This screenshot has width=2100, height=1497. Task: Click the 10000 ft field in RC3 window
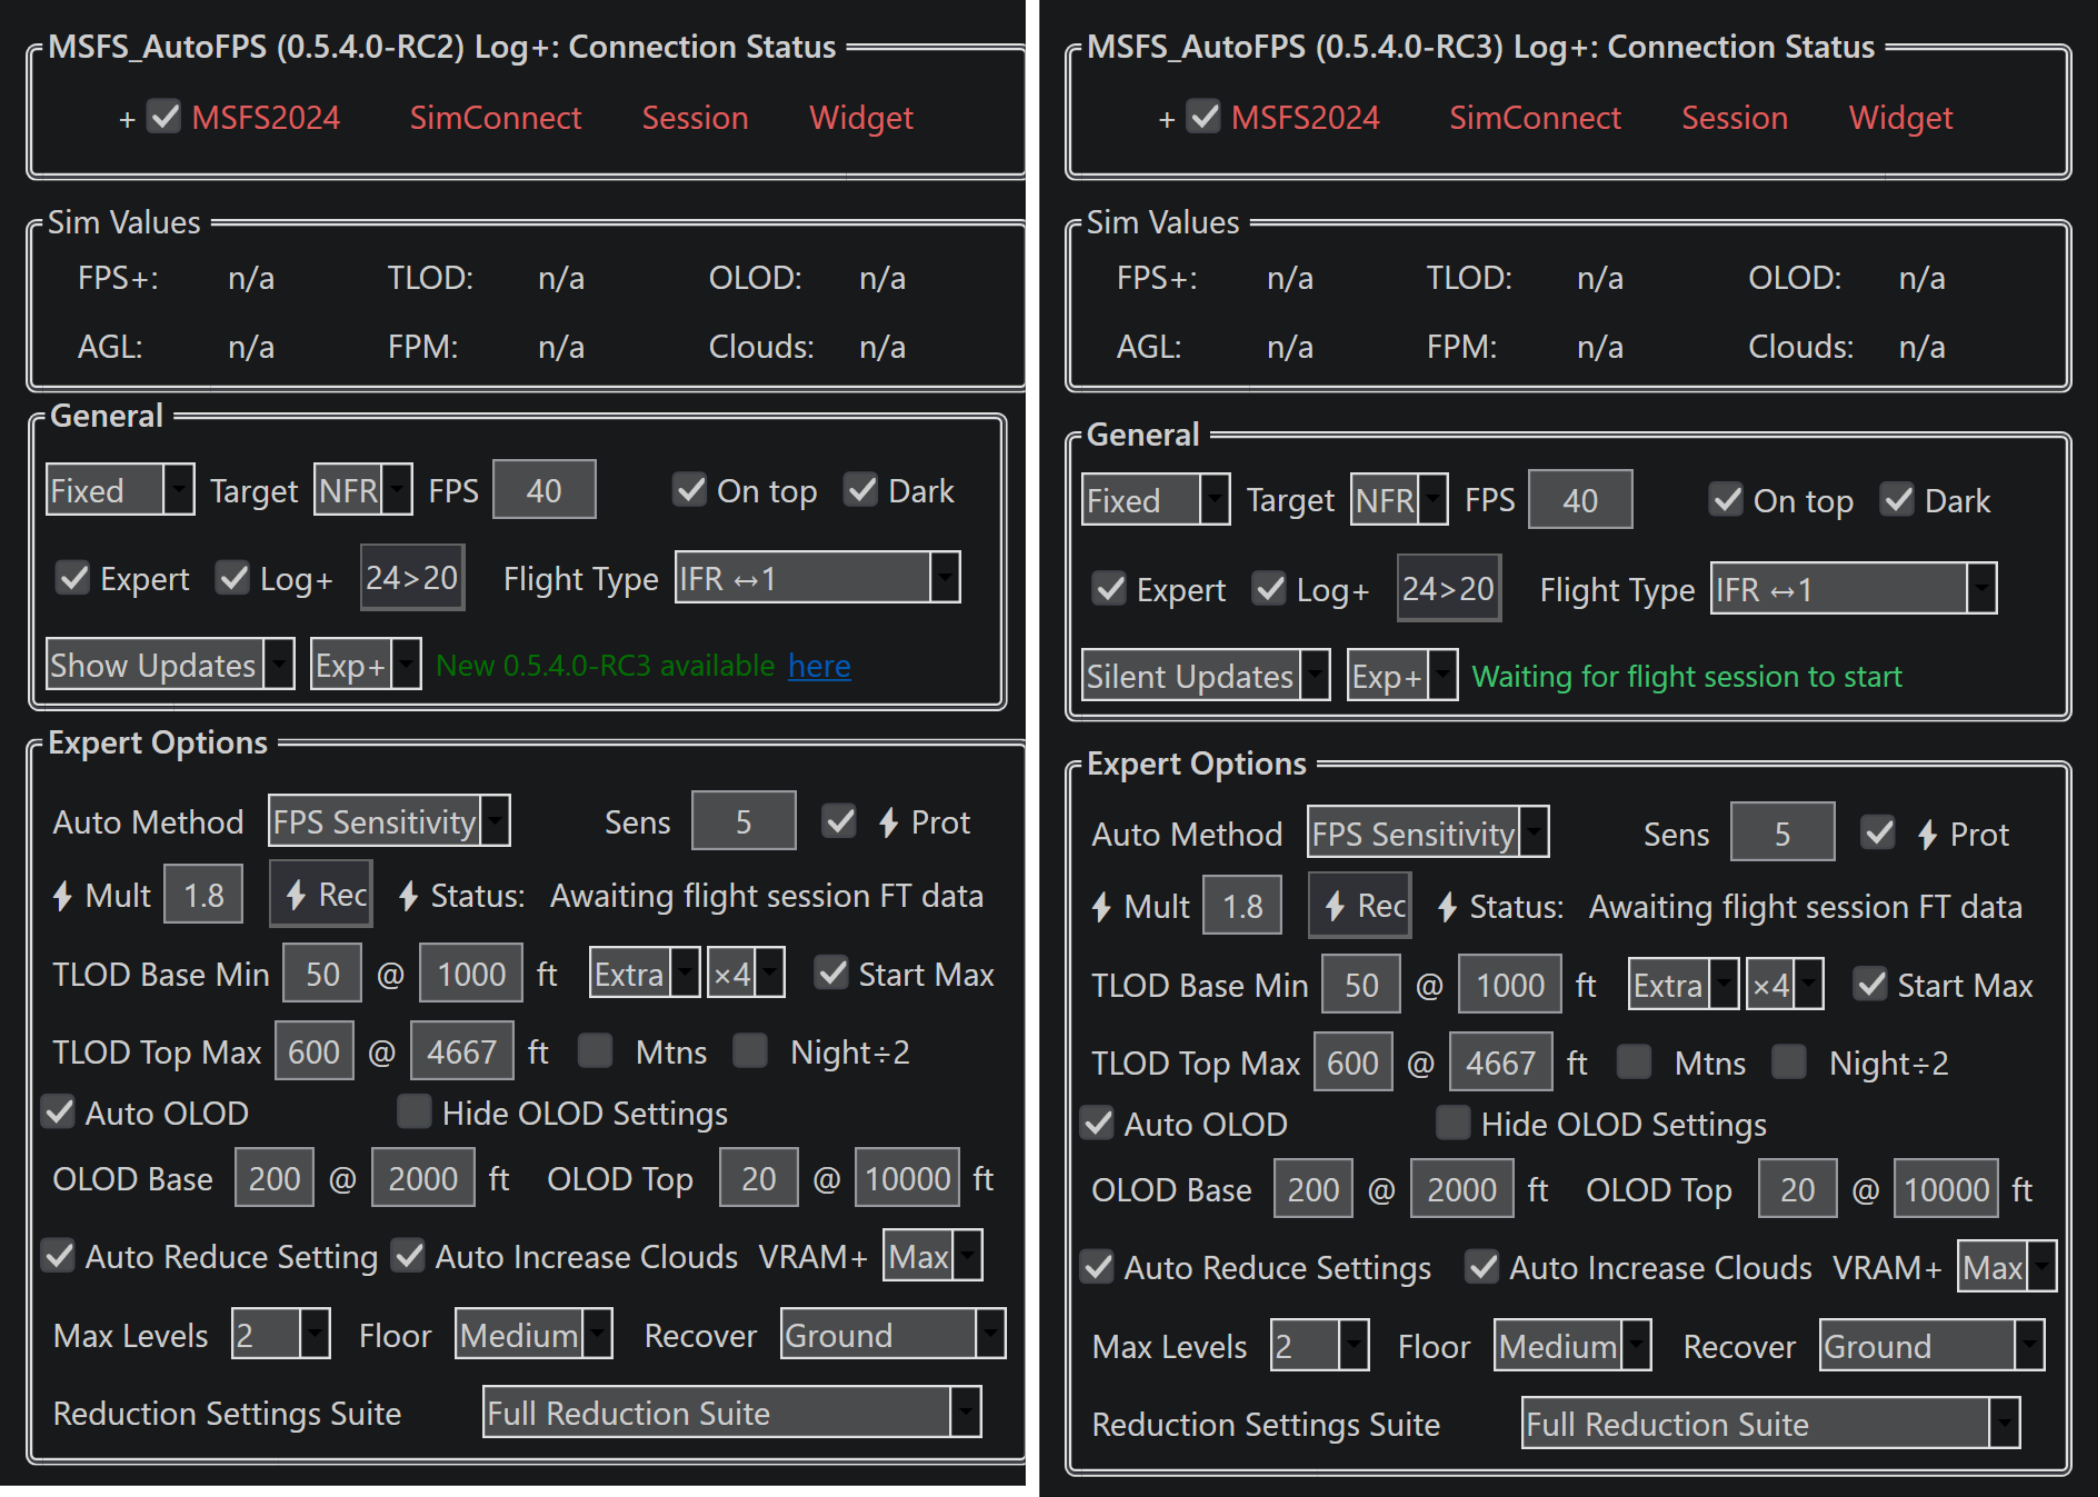(x=1946, y=1189)
